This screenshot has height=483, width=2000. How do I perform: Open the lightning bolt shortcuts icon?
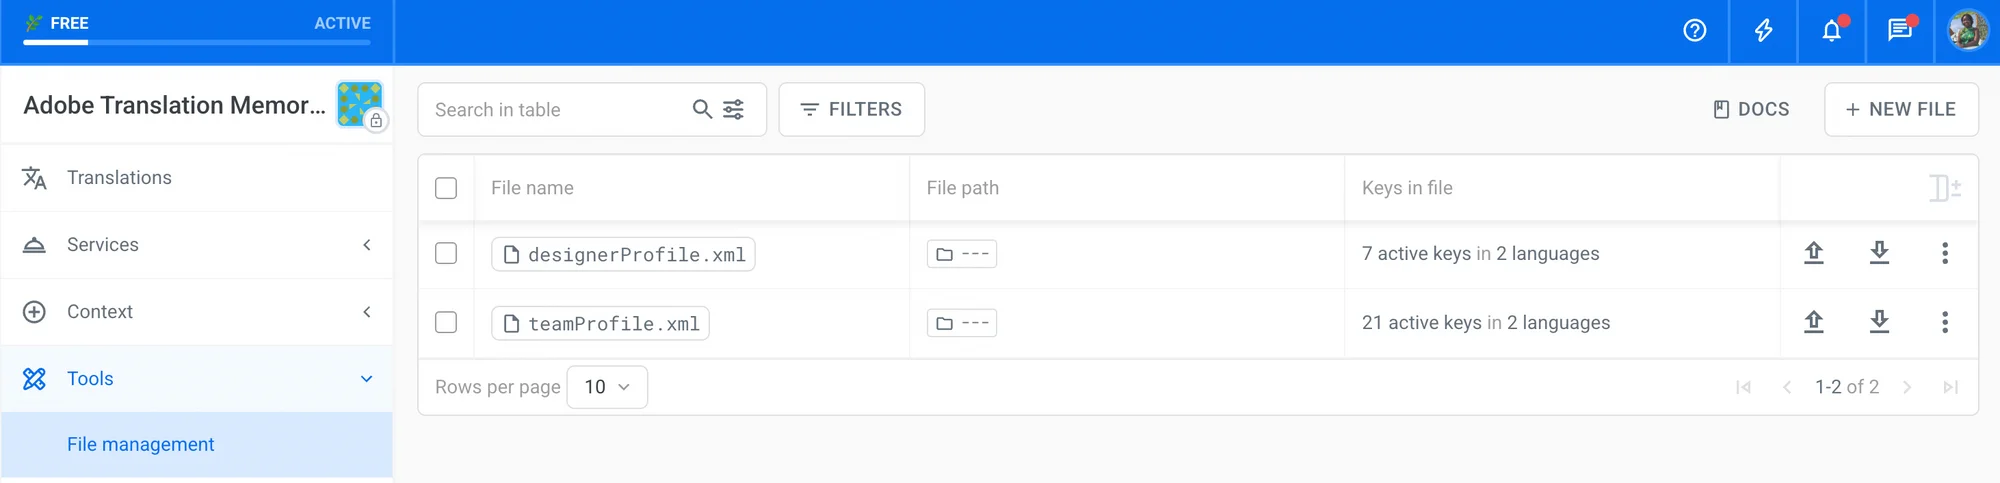tap(1764, 31)
